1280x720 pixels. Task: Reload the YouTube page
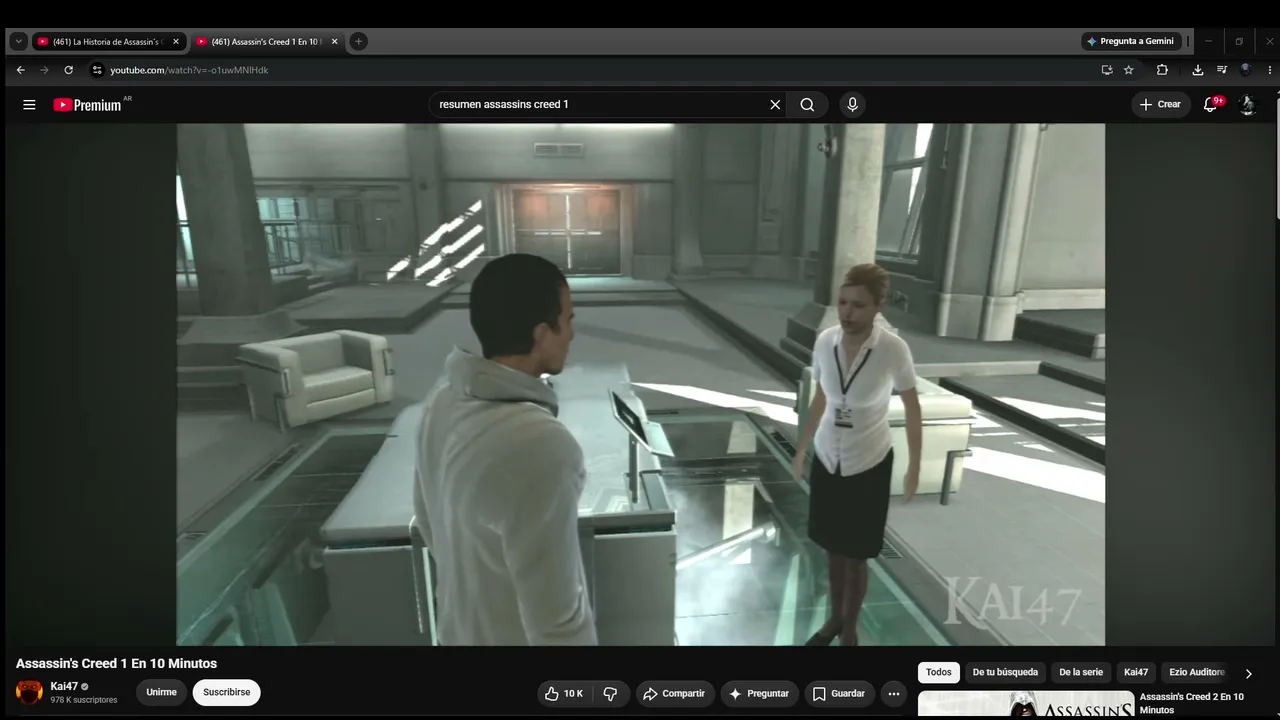point(68,70)
